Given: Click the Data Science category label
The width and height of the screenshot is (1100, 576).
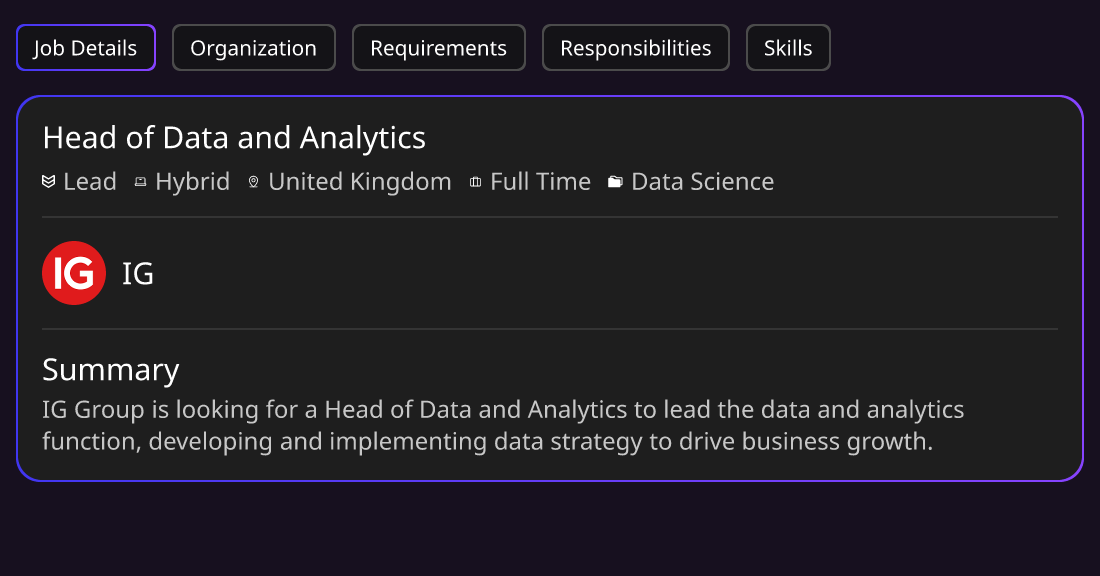Looking at the screenshot, I should pyautogui.click(x=703, y=182).
